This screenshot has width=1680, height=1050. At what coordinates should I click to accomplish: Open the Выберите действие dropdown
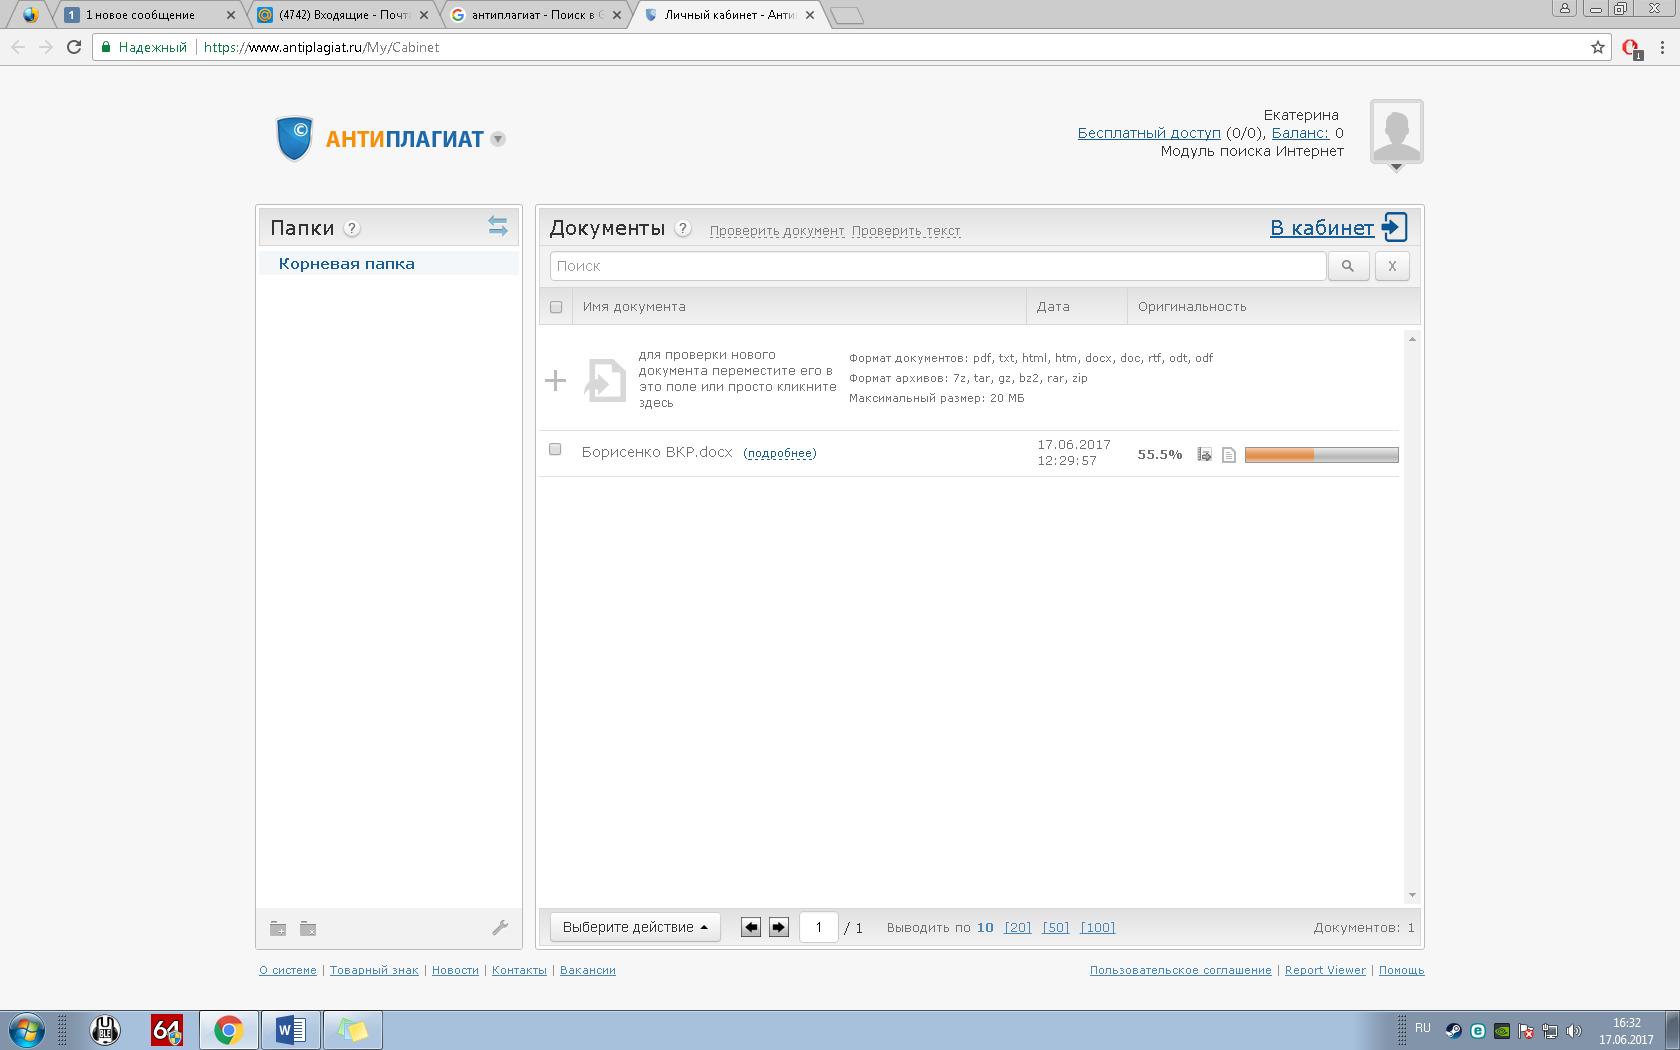tap(635, 928)
